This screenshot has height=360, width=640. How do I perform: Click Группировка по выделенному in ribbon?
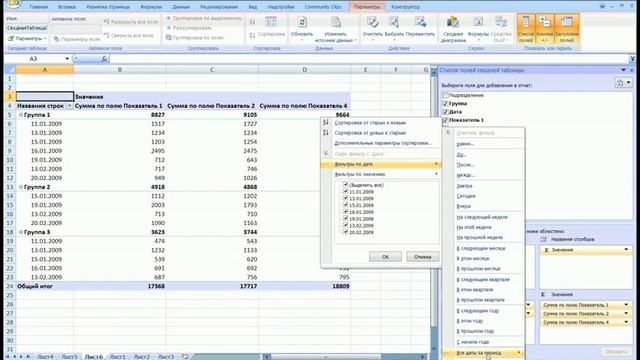204,18
